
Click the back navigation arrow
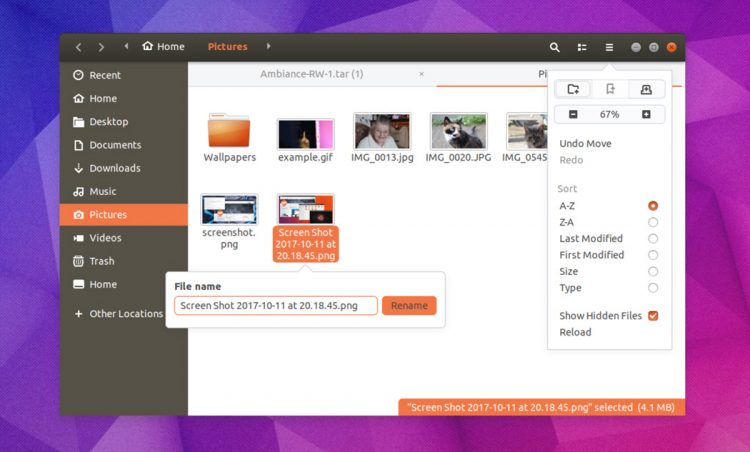pos(79,47)
